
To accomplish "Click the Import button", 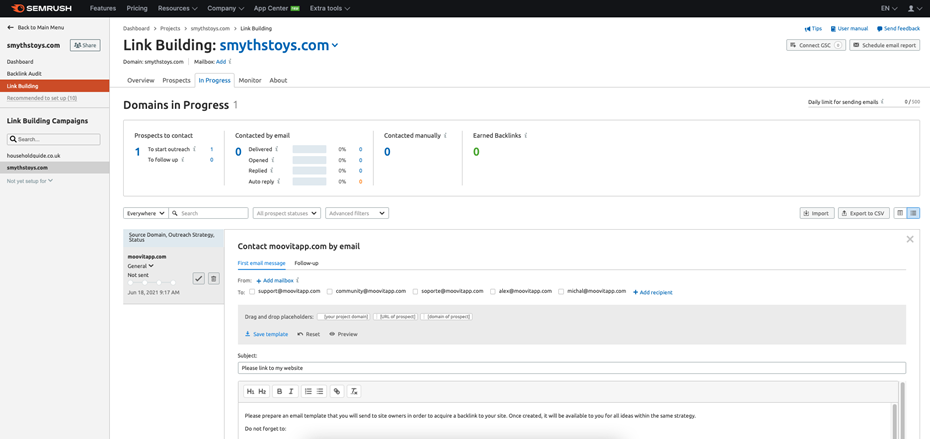I will point(818,213).
